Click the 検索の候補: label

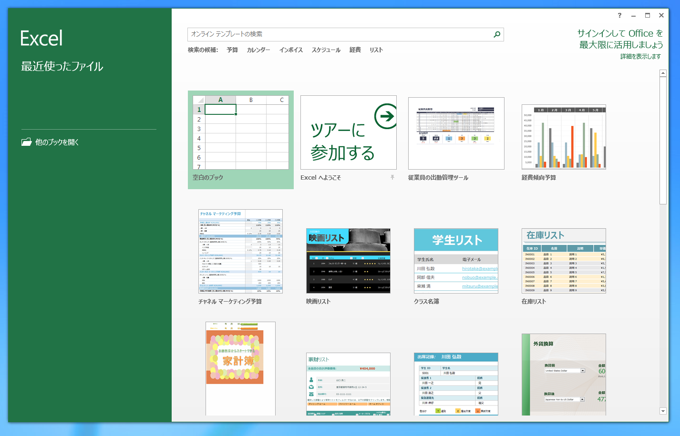click(203, 50)
